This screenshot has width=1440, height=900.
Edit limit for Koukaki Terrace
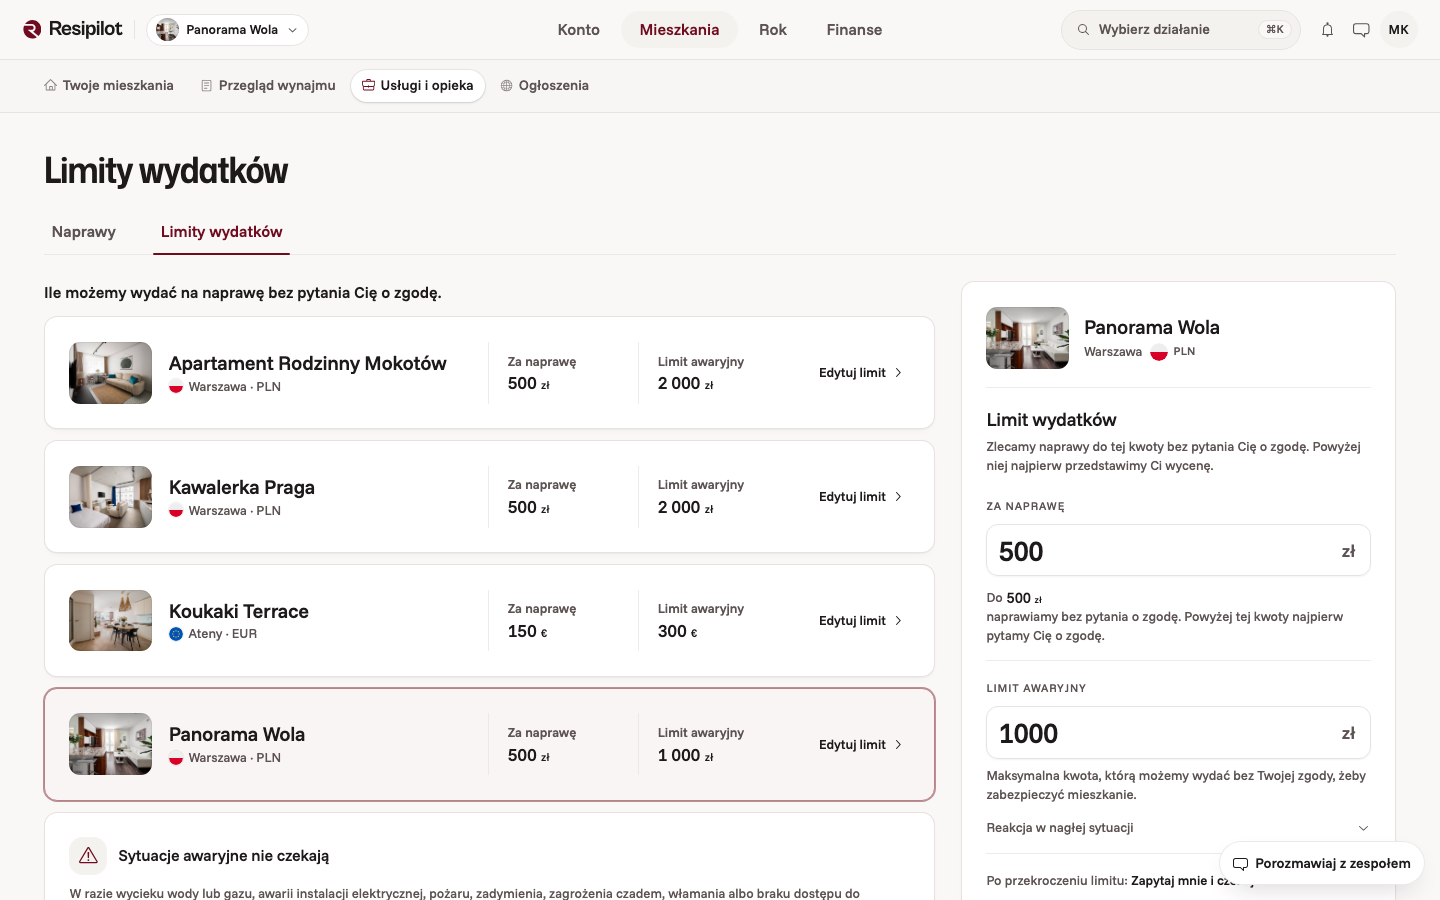pos(861,621)
